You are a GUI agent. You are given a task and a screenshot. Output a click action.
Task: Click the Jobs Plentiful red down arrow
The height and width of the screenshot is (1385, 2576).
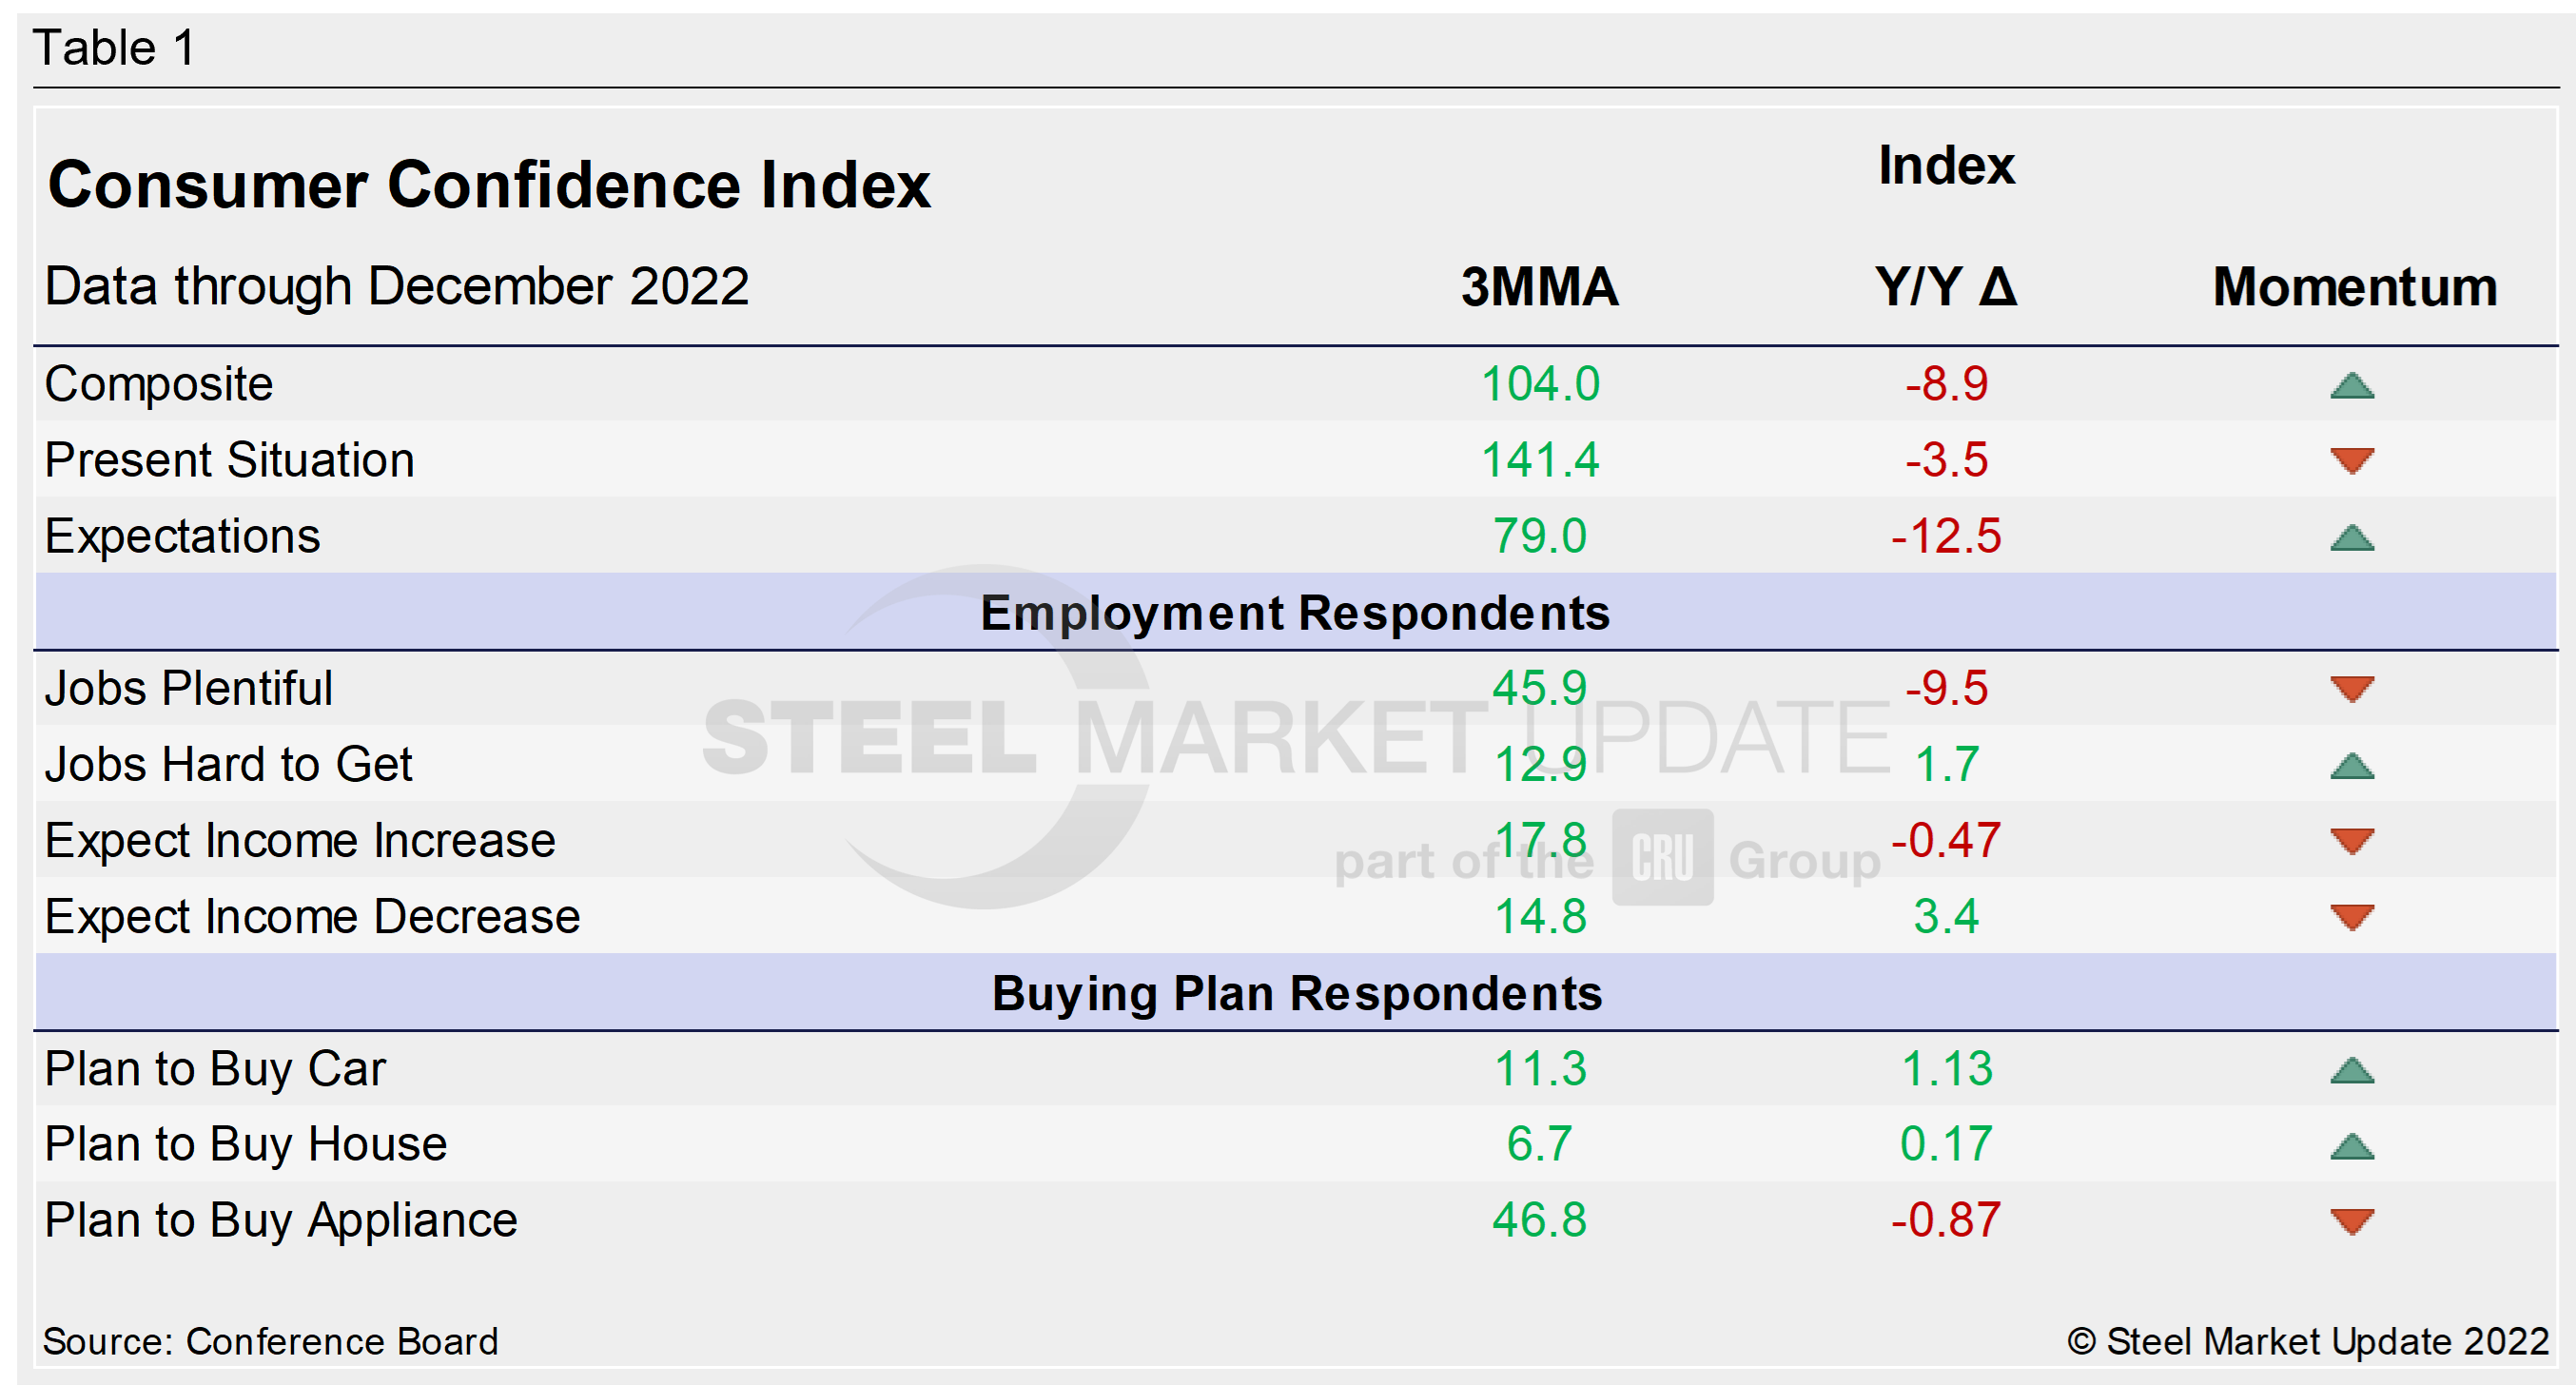[2351, 688]
